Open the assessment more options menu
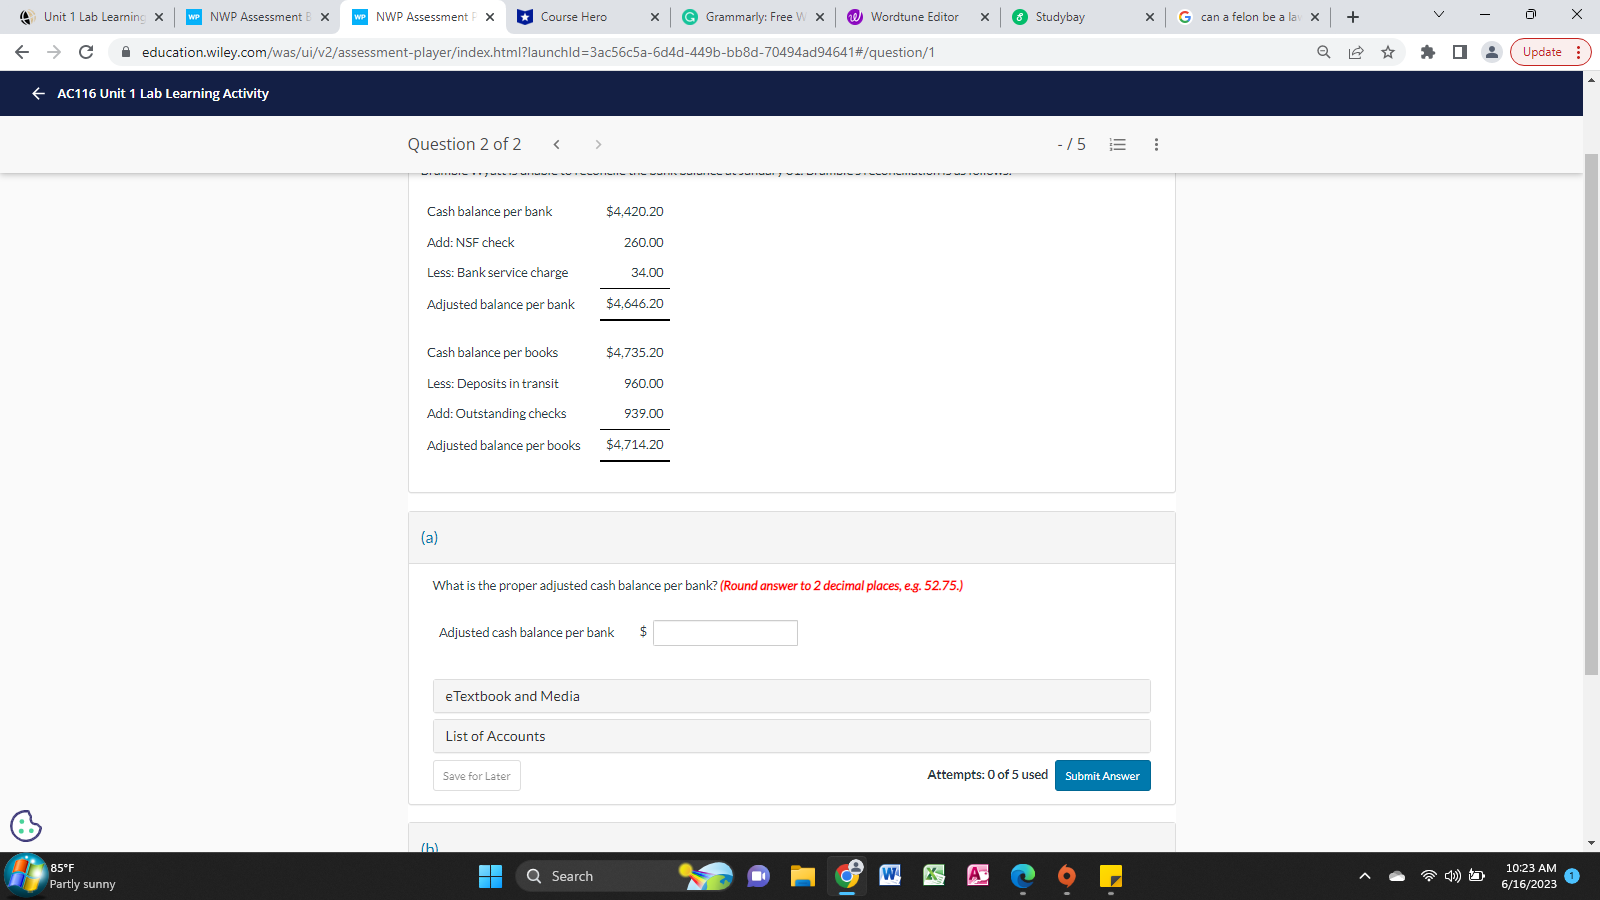 [x=1157, y=144]
